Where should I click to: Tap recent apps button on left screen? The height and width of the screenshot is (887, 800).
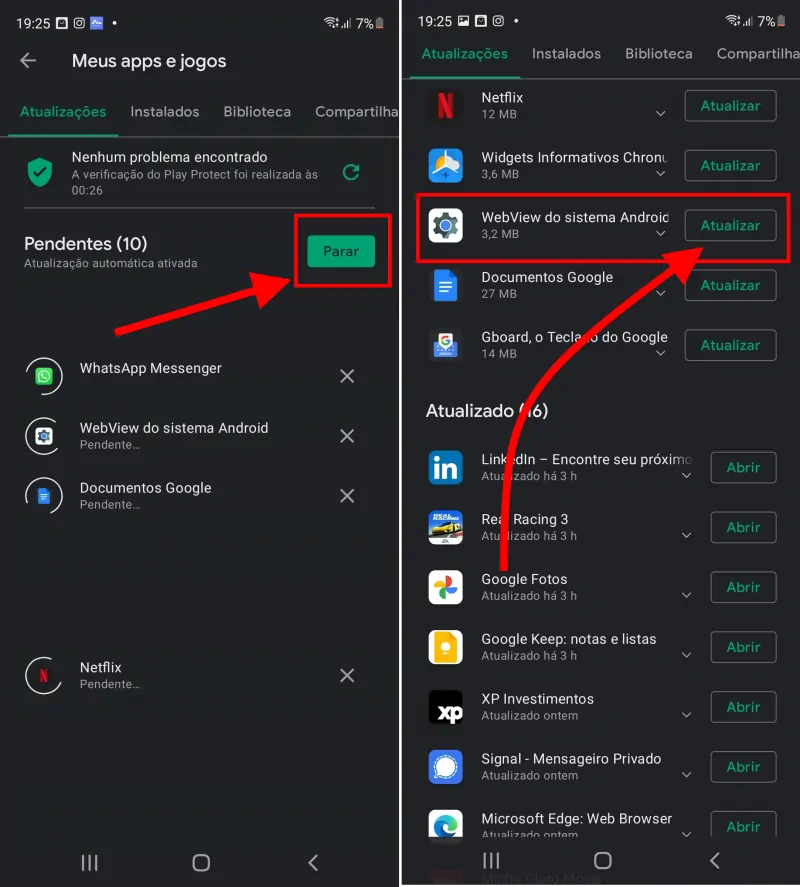pos(89,863)
